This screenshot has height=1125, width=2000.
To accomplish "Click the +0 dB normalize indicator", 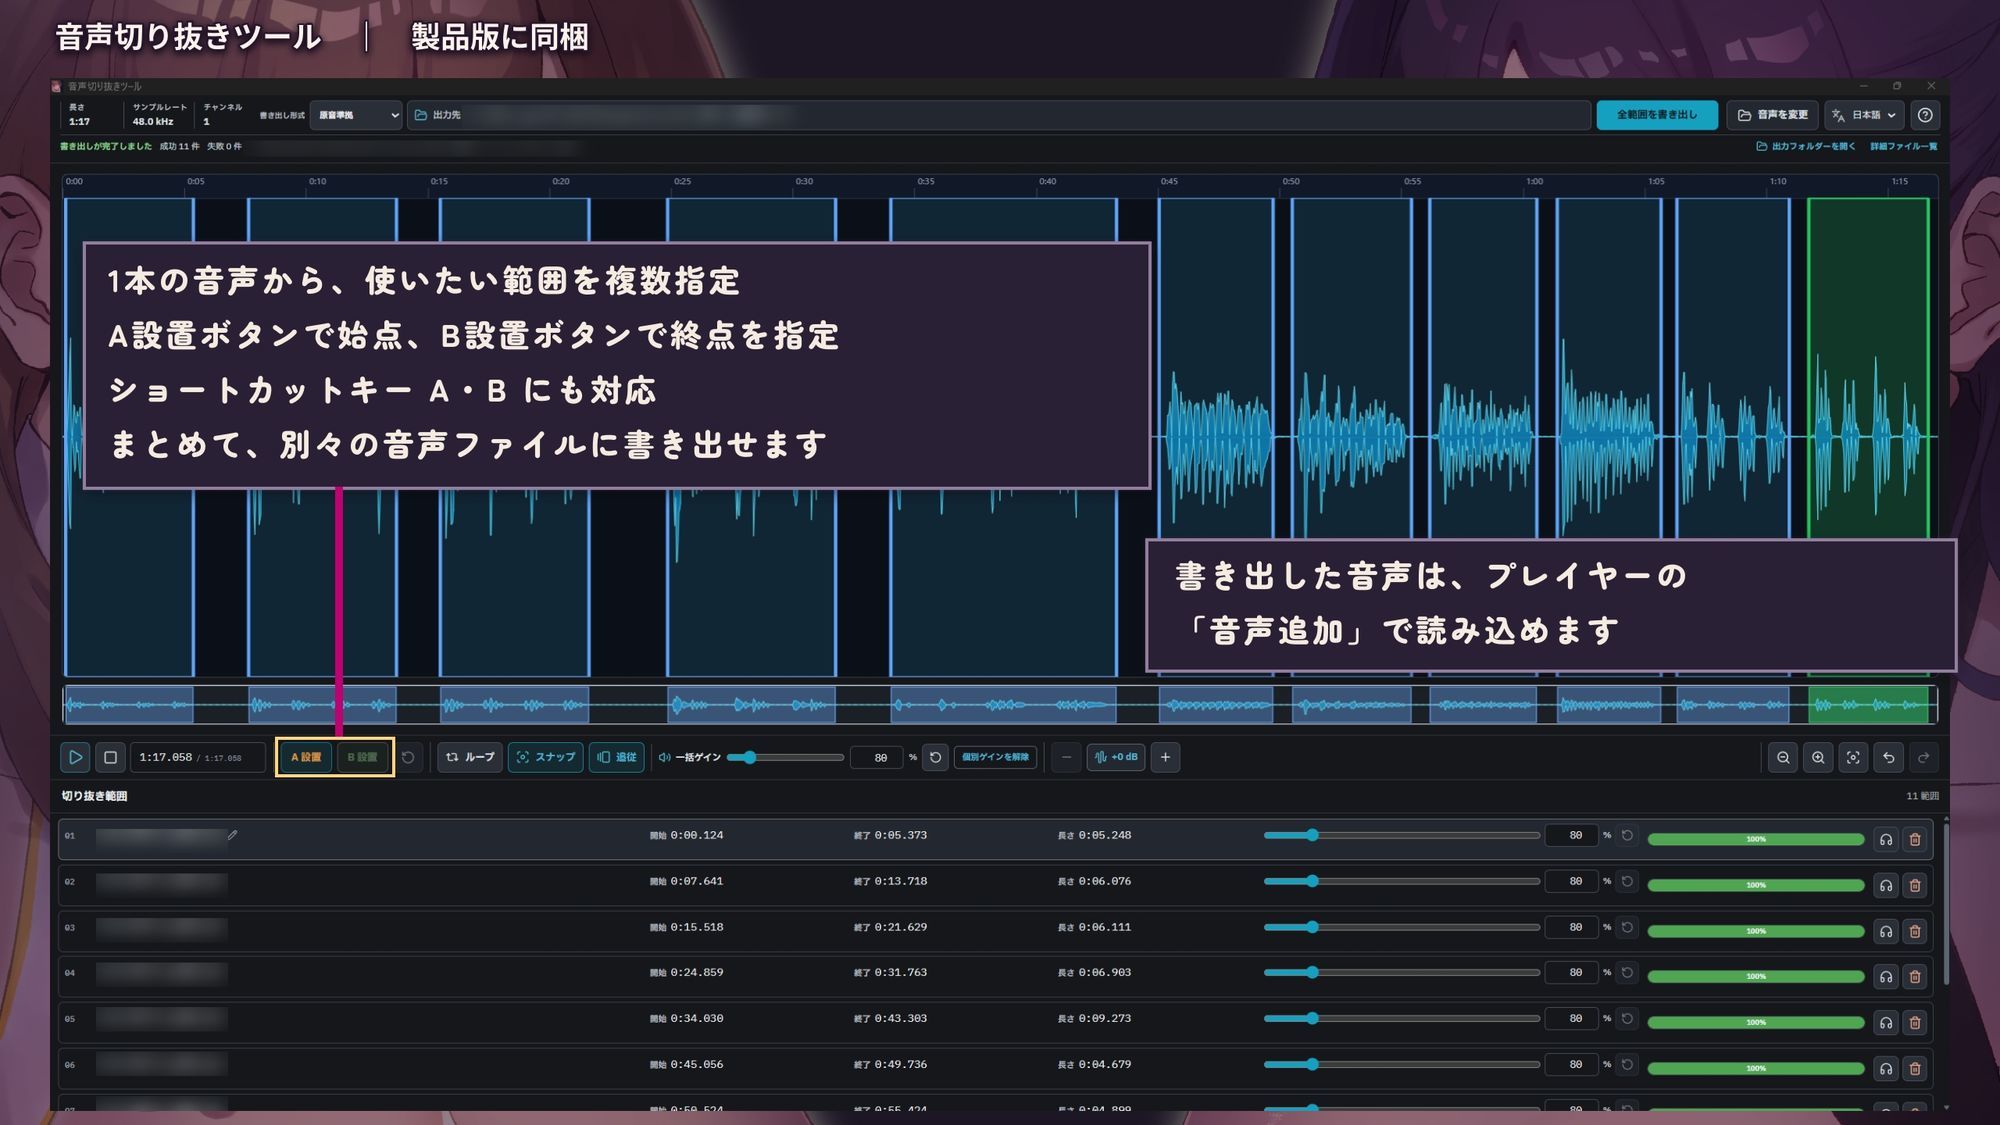I will [1116, 757].
